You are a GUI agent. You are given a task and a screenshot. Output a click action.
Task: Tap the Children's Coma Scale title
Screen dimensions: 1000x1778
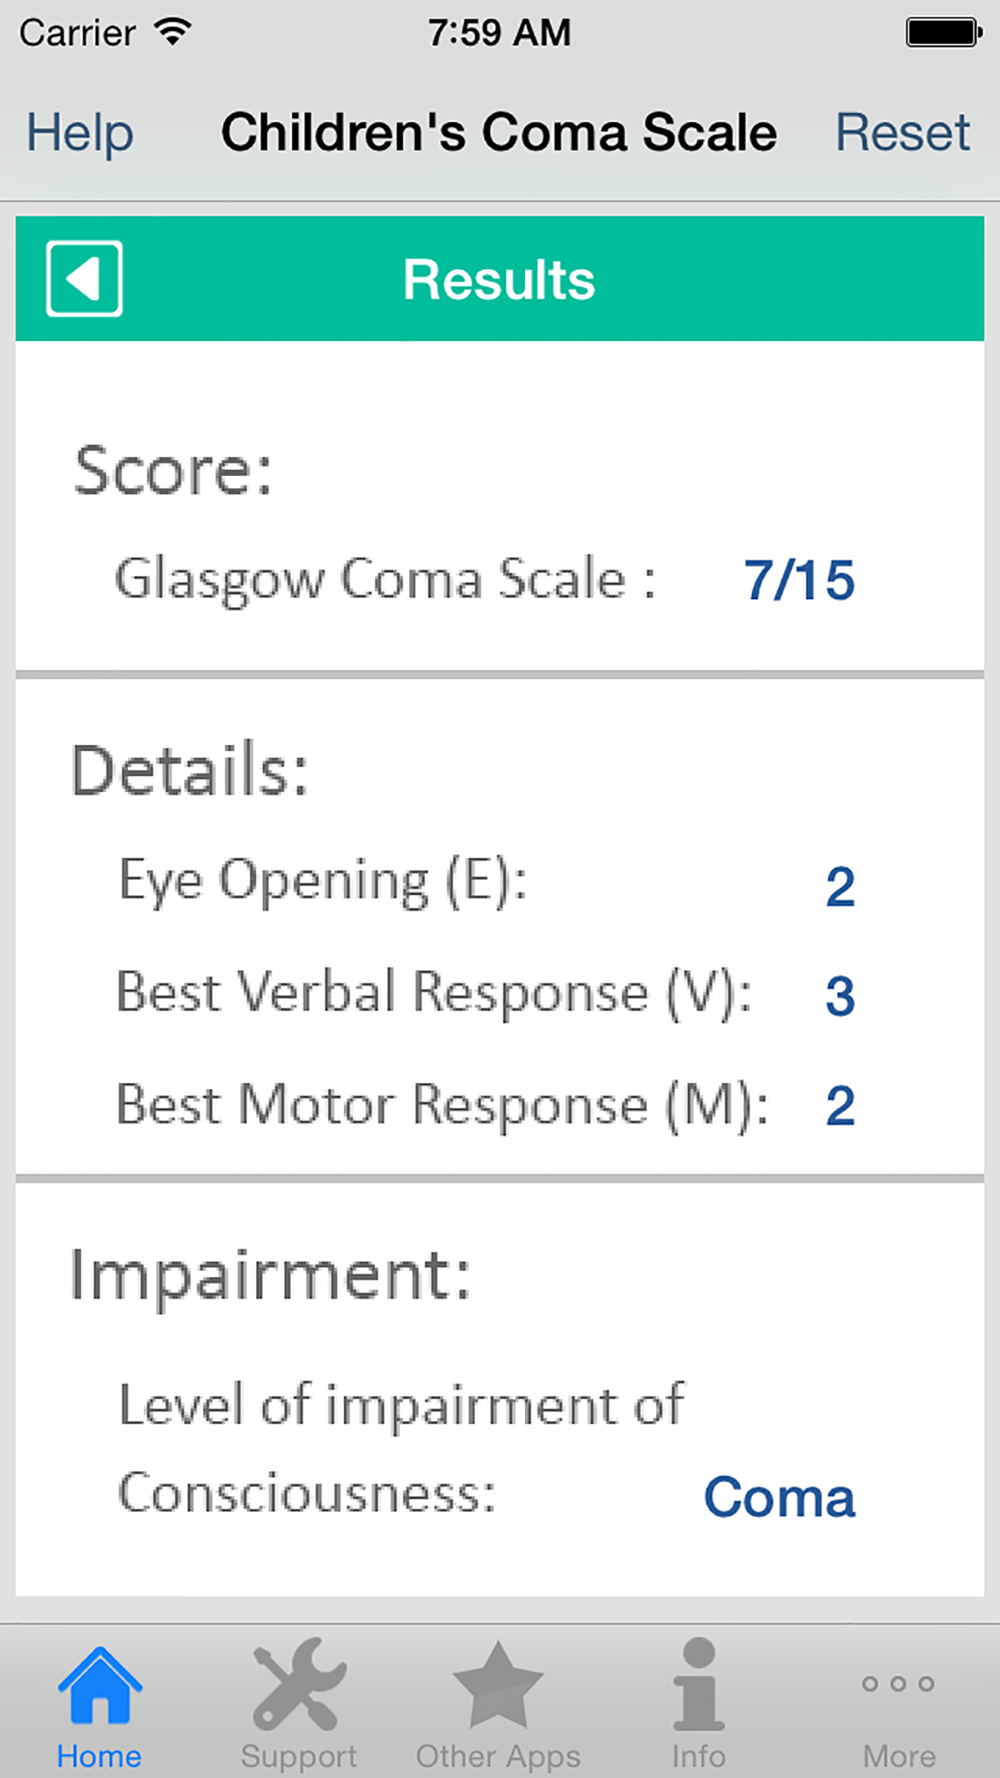[x=499, y=132]
